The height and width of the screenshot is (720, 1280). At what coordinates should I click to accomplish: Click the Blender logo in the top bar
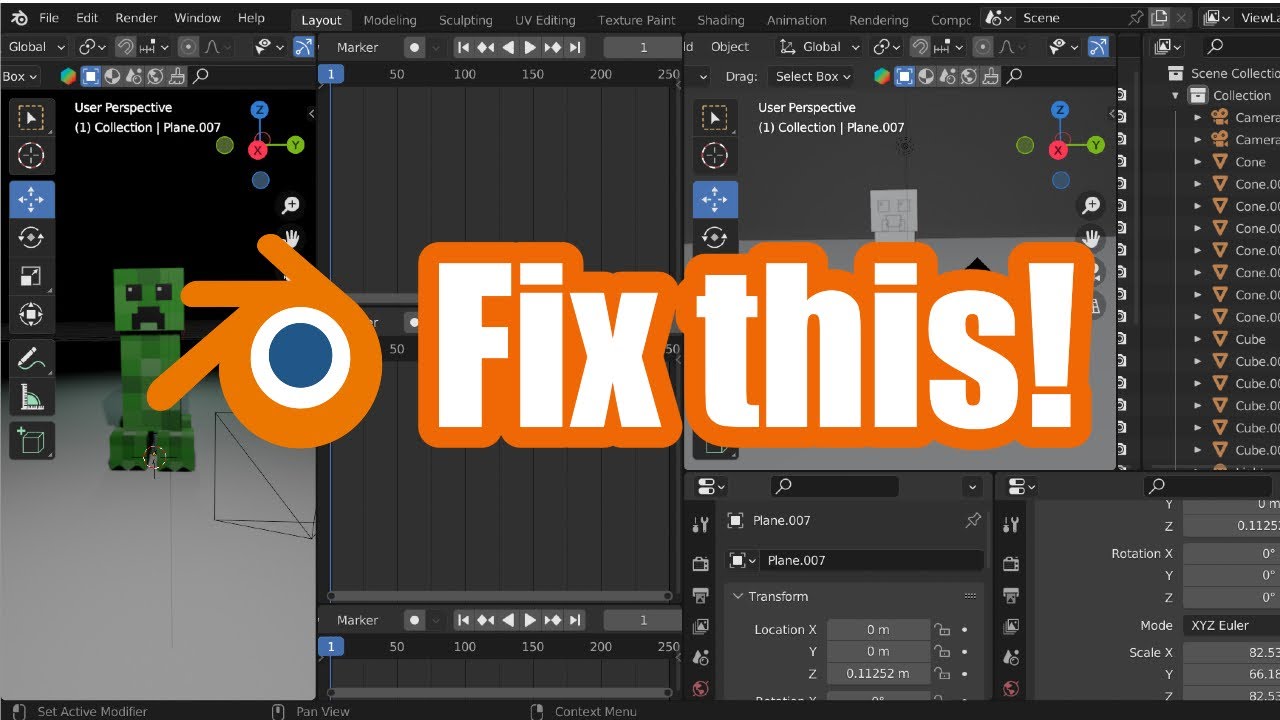(x=19, y=18)
